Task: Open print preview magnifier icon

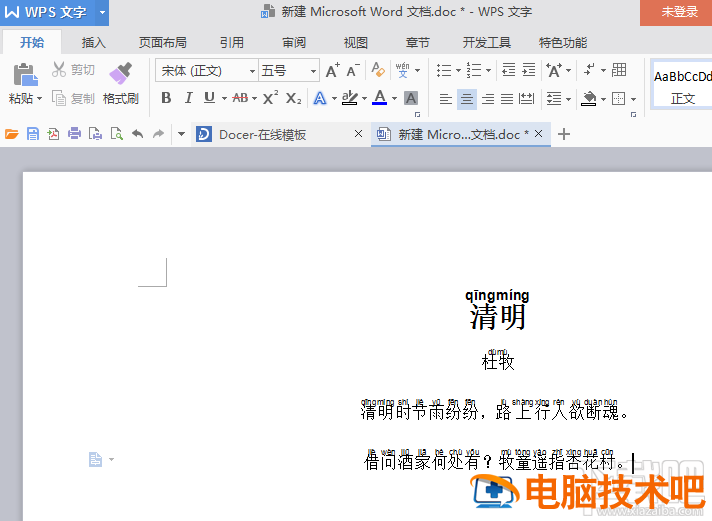Action: pos(117,134)
